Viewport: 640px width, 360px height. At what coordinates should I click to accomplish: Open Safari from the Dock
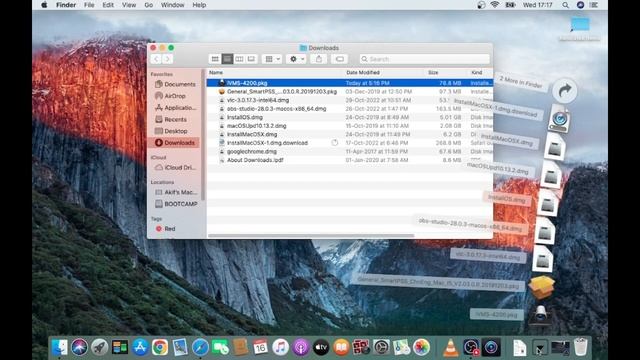tap(200, 347)
